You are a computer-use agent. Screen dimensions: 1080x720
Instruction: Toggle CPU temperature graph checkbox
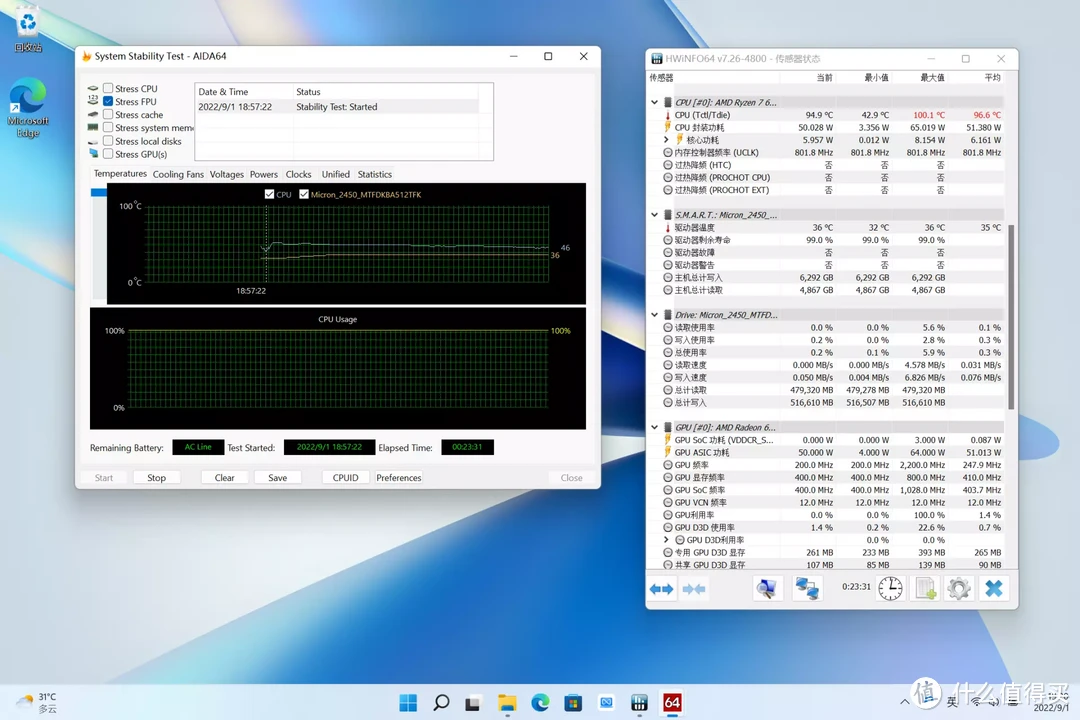coord(269,194)
